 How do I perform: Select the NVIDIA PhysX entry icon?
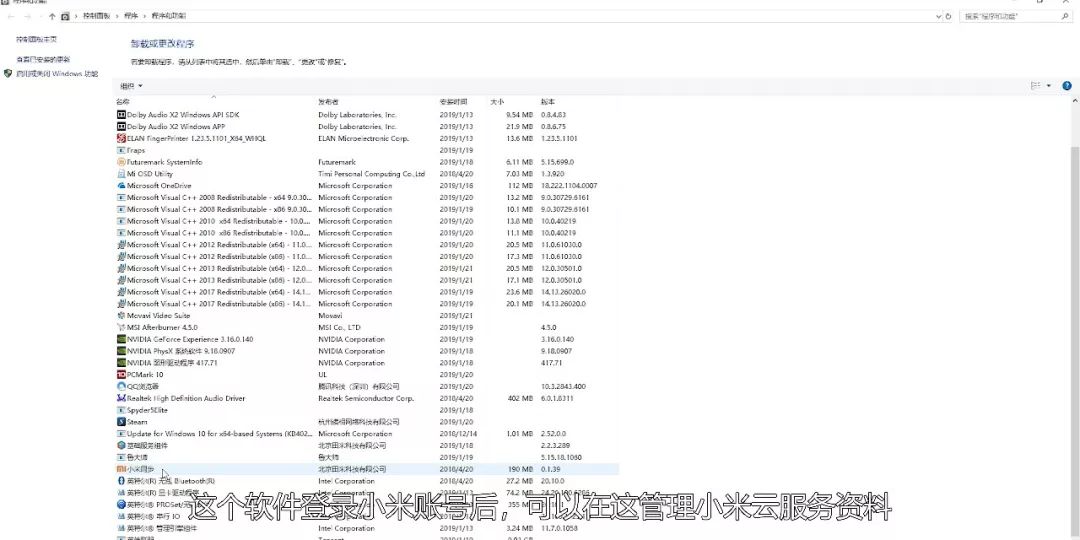(121, 351)
